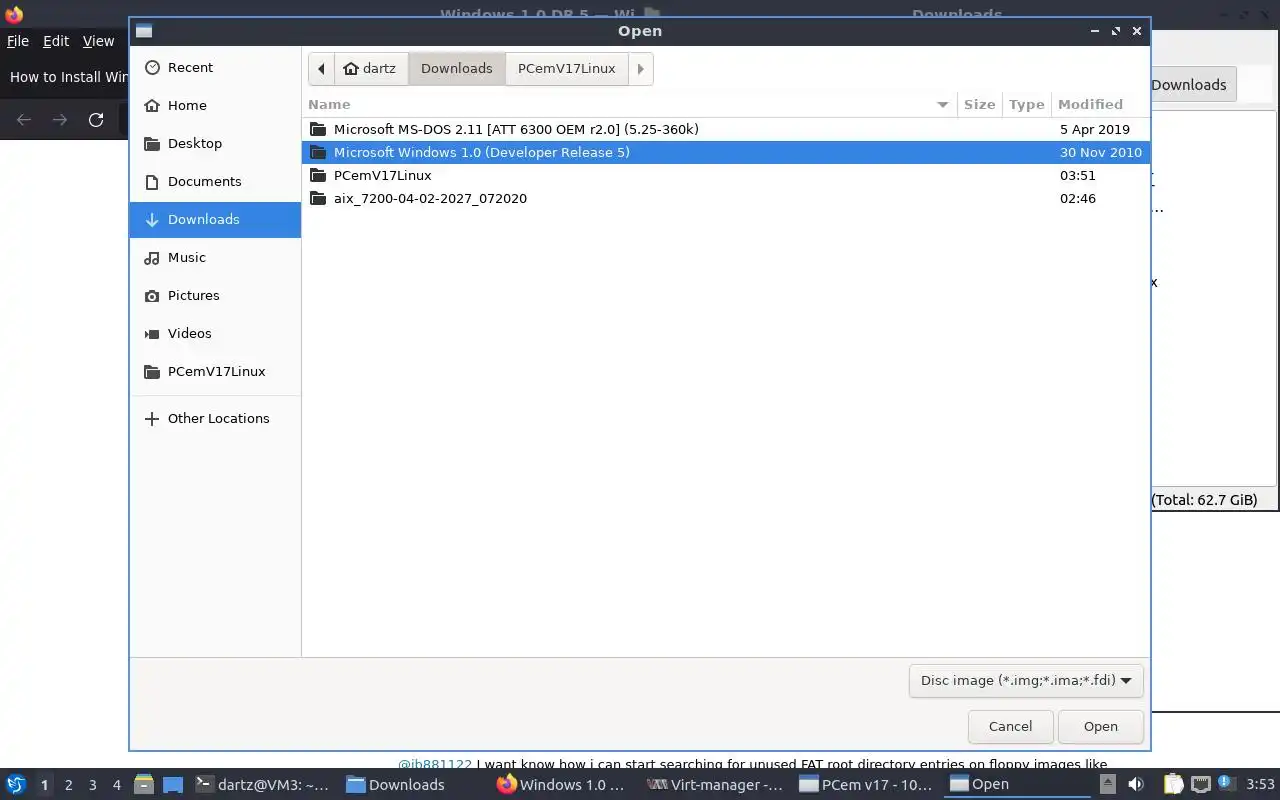The image size is (1280, 800).
Task: Switch to the PCem v17 taskbar item
Action: (866, 785)
